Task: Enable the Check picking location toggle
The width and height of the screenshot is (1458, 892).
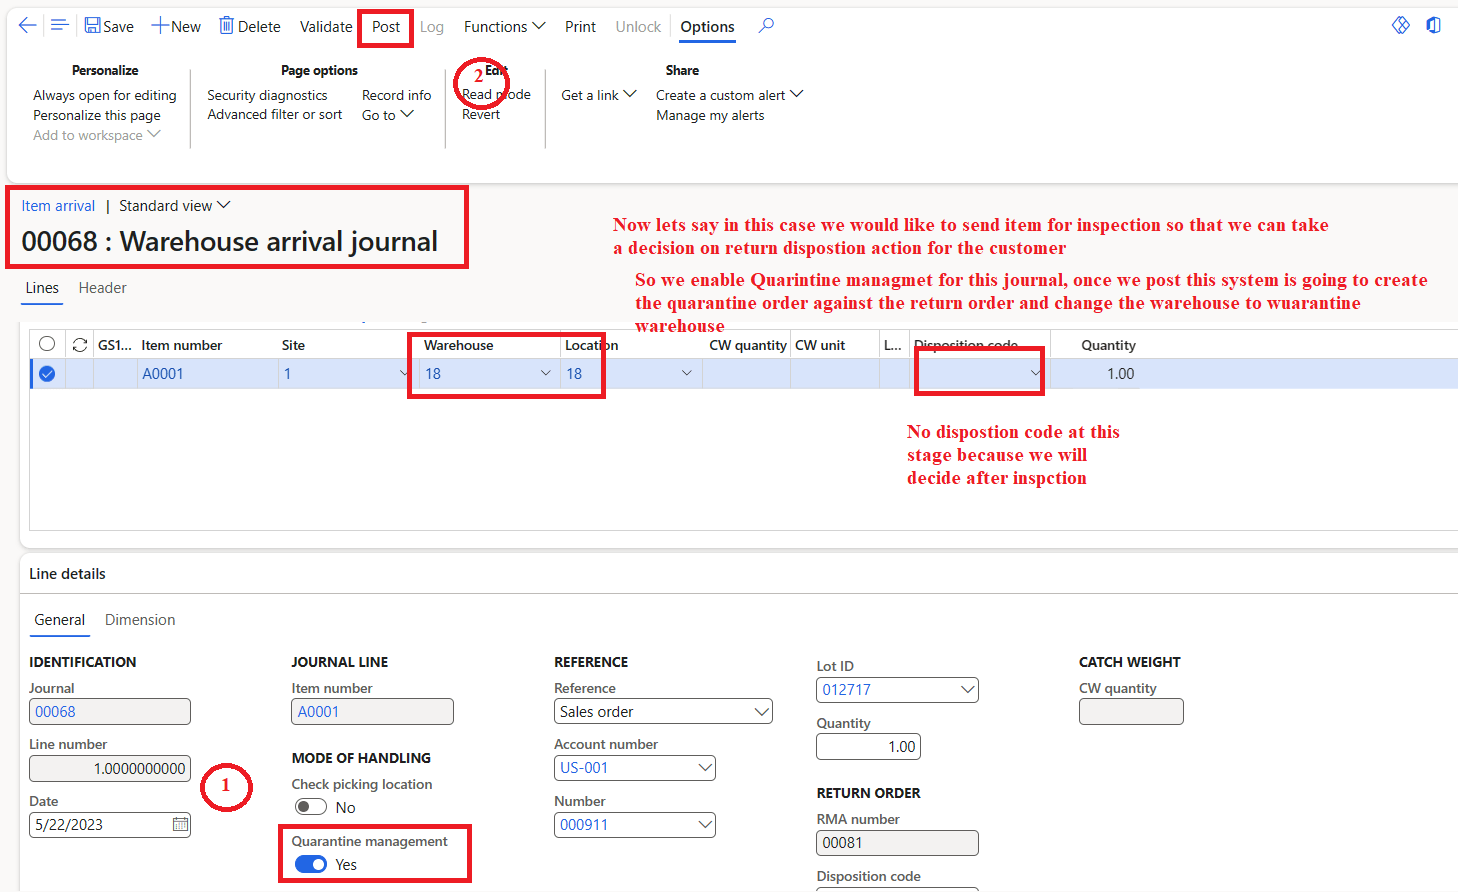Action: tap(310, 806)
